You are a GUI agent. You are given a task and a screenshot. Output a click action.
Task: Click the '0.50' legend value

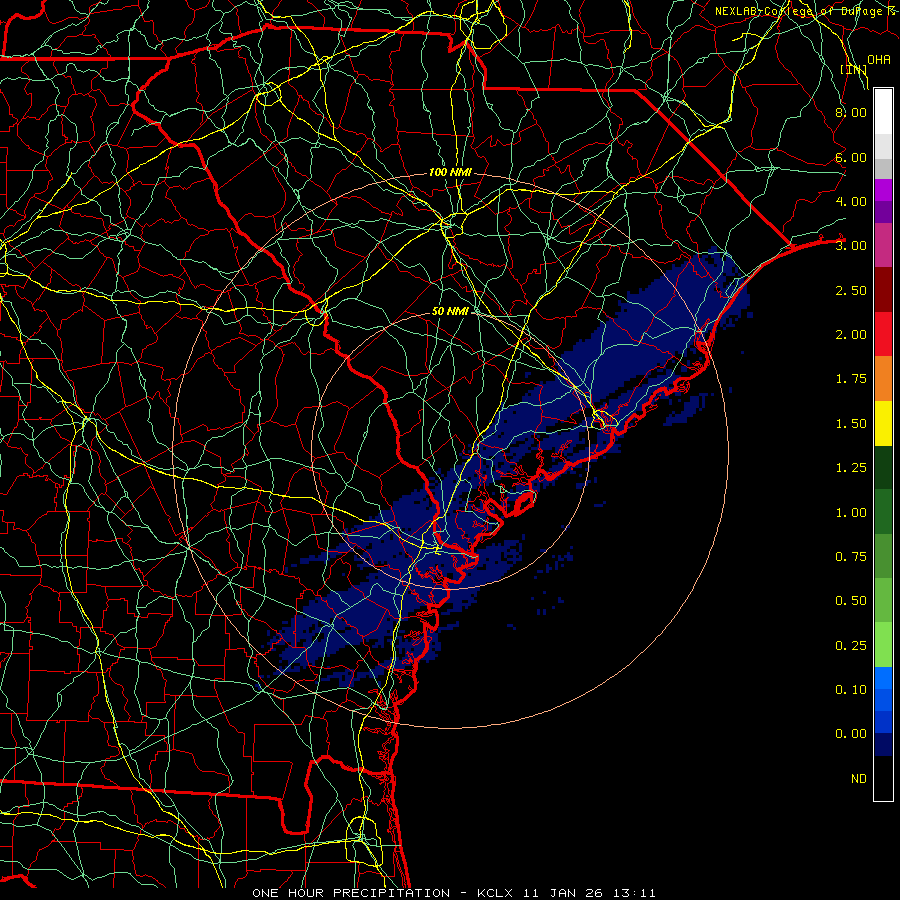tap(851, 601)
